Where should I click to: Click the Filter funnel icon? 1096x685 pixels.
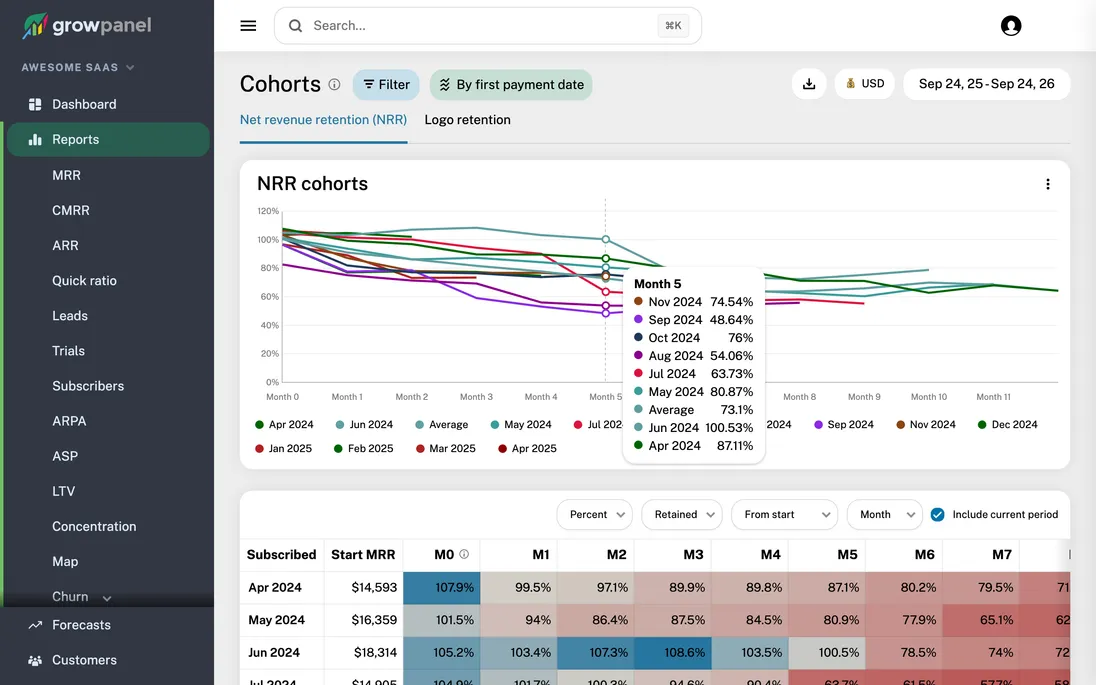click(368, 85)
